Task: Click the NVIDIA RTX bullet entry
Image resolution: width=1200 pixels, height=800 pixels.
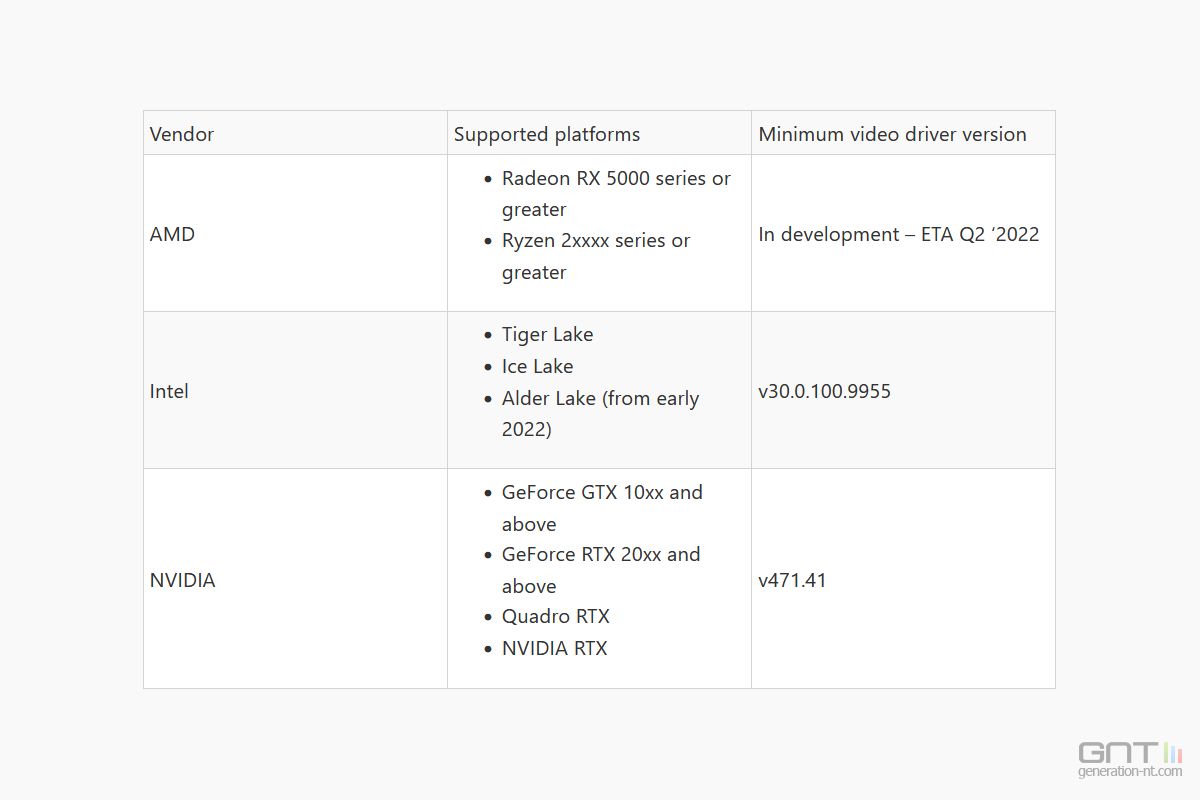Action: click(x=554, y=648)
